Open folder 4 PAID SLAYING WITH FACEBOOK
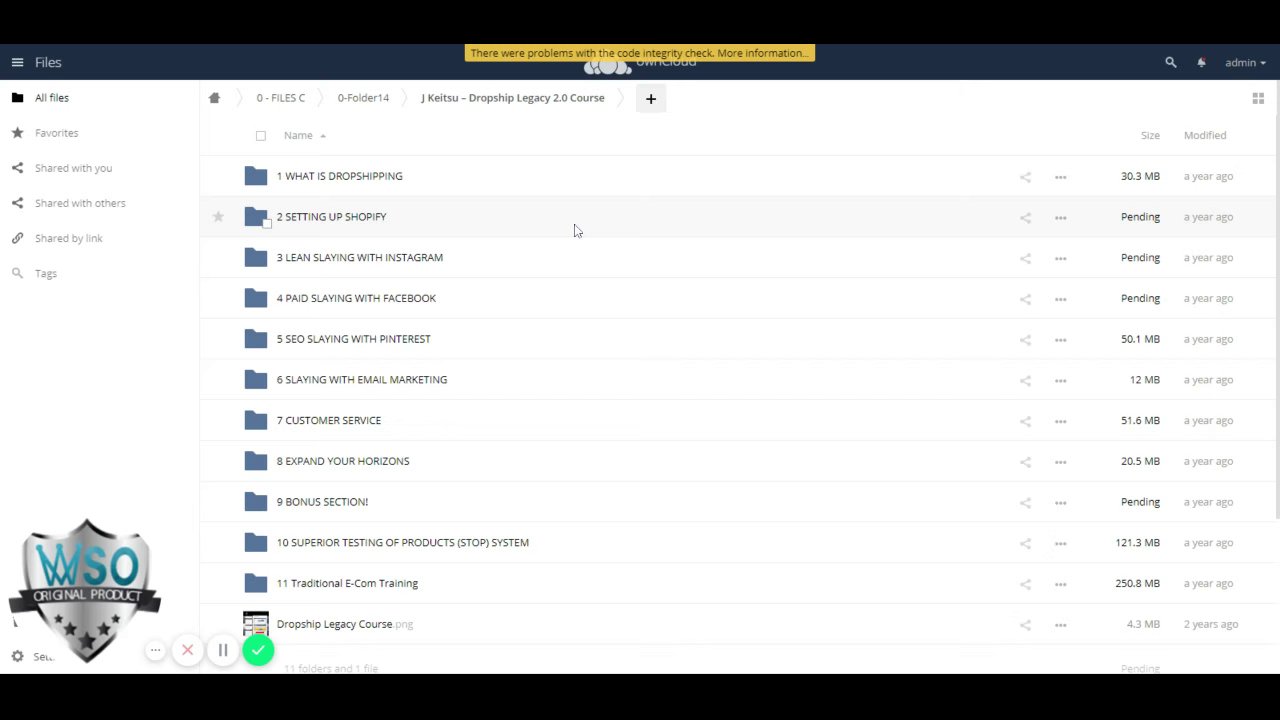1280x720 pixels. point(356,298)
